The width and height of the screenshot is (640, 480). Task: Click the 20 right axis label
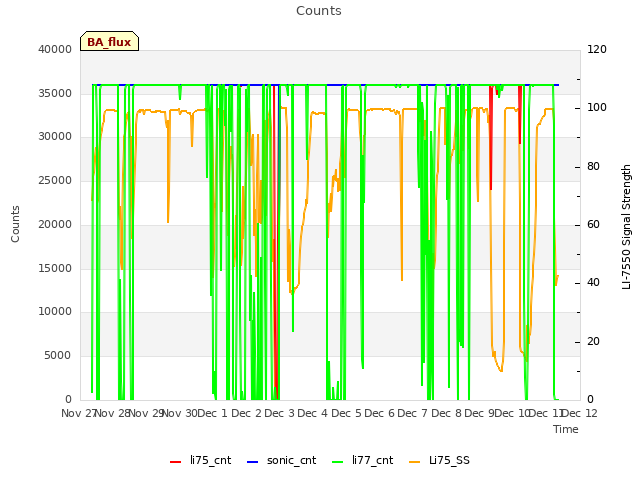593,341
